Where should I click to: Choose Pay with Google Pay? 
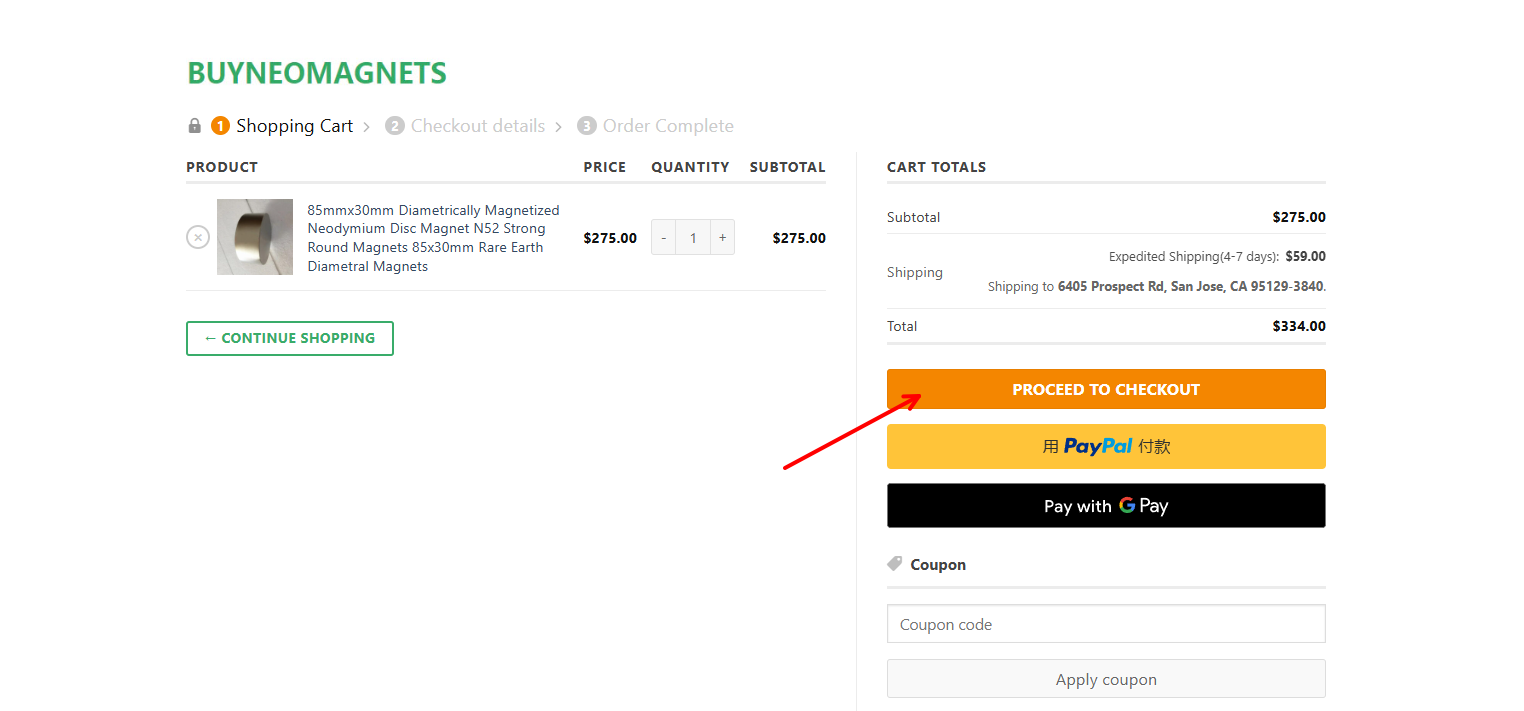[x=1106, y=506]
